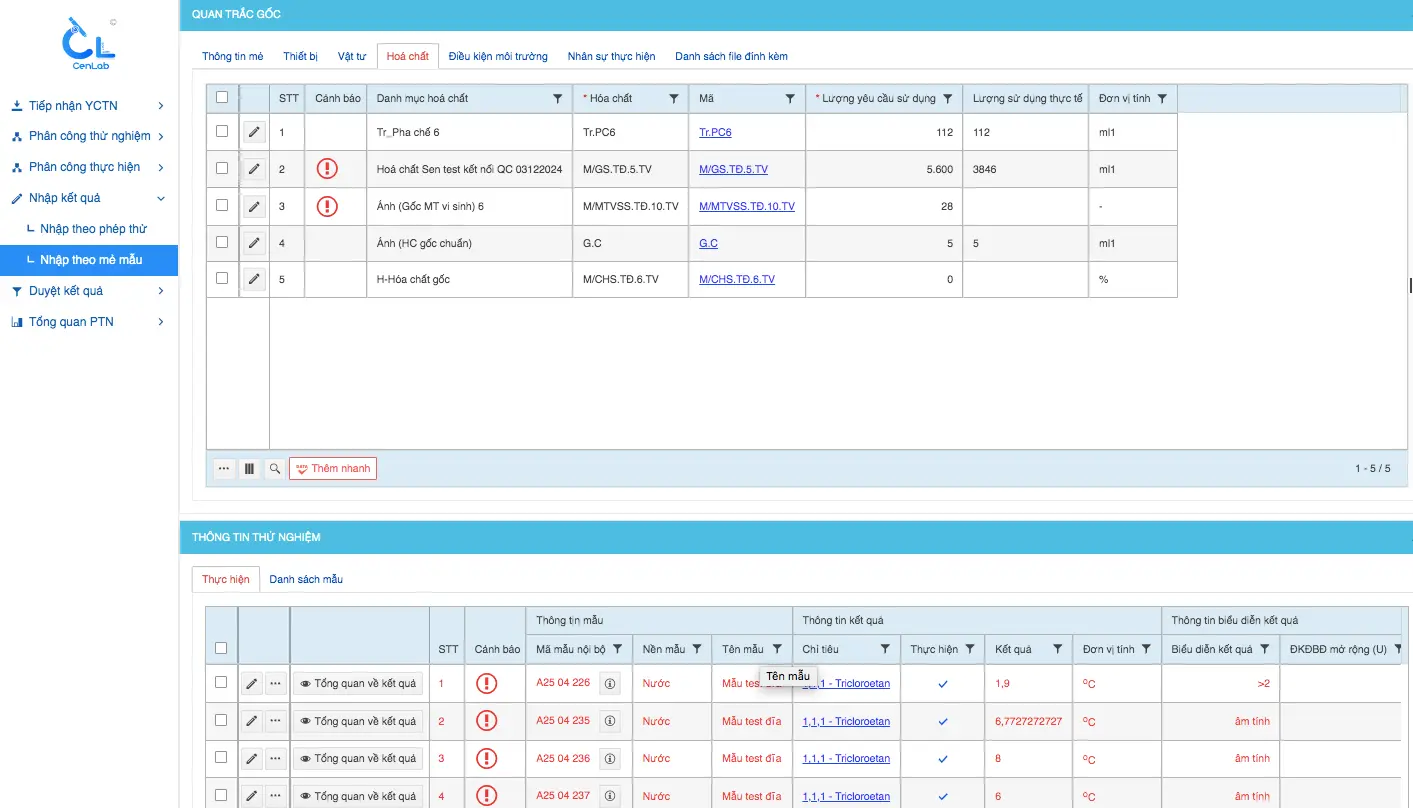Open more options for sample A25 04 237

[276, 796]
